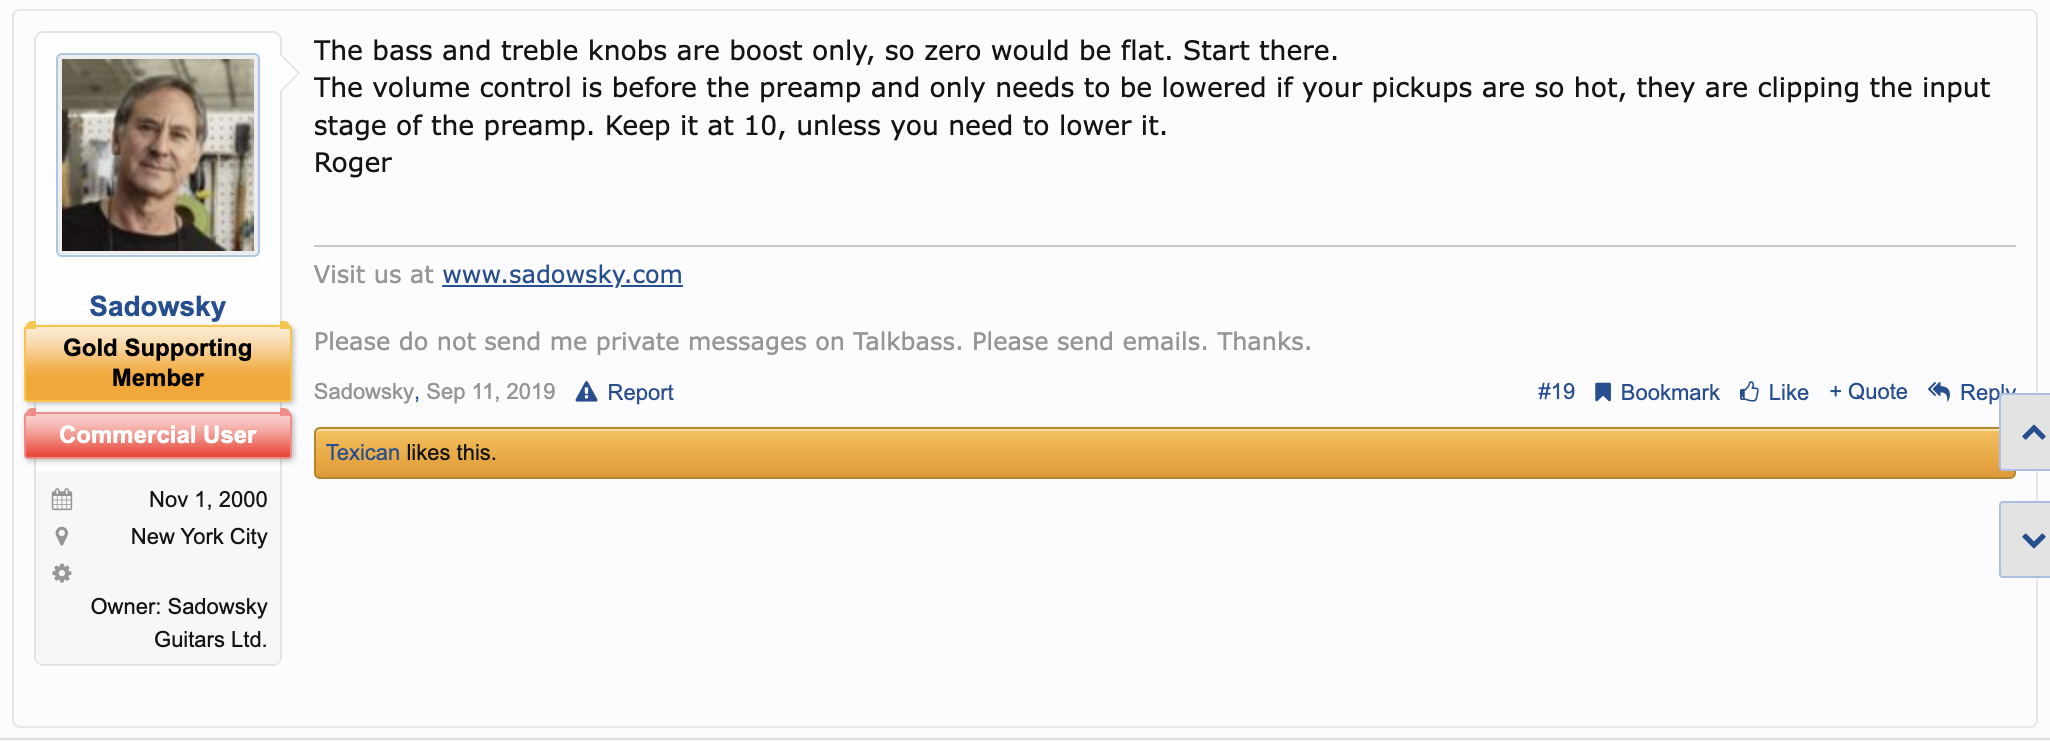Click the Sep 11, 2019 post timestamp

(490, 392)
